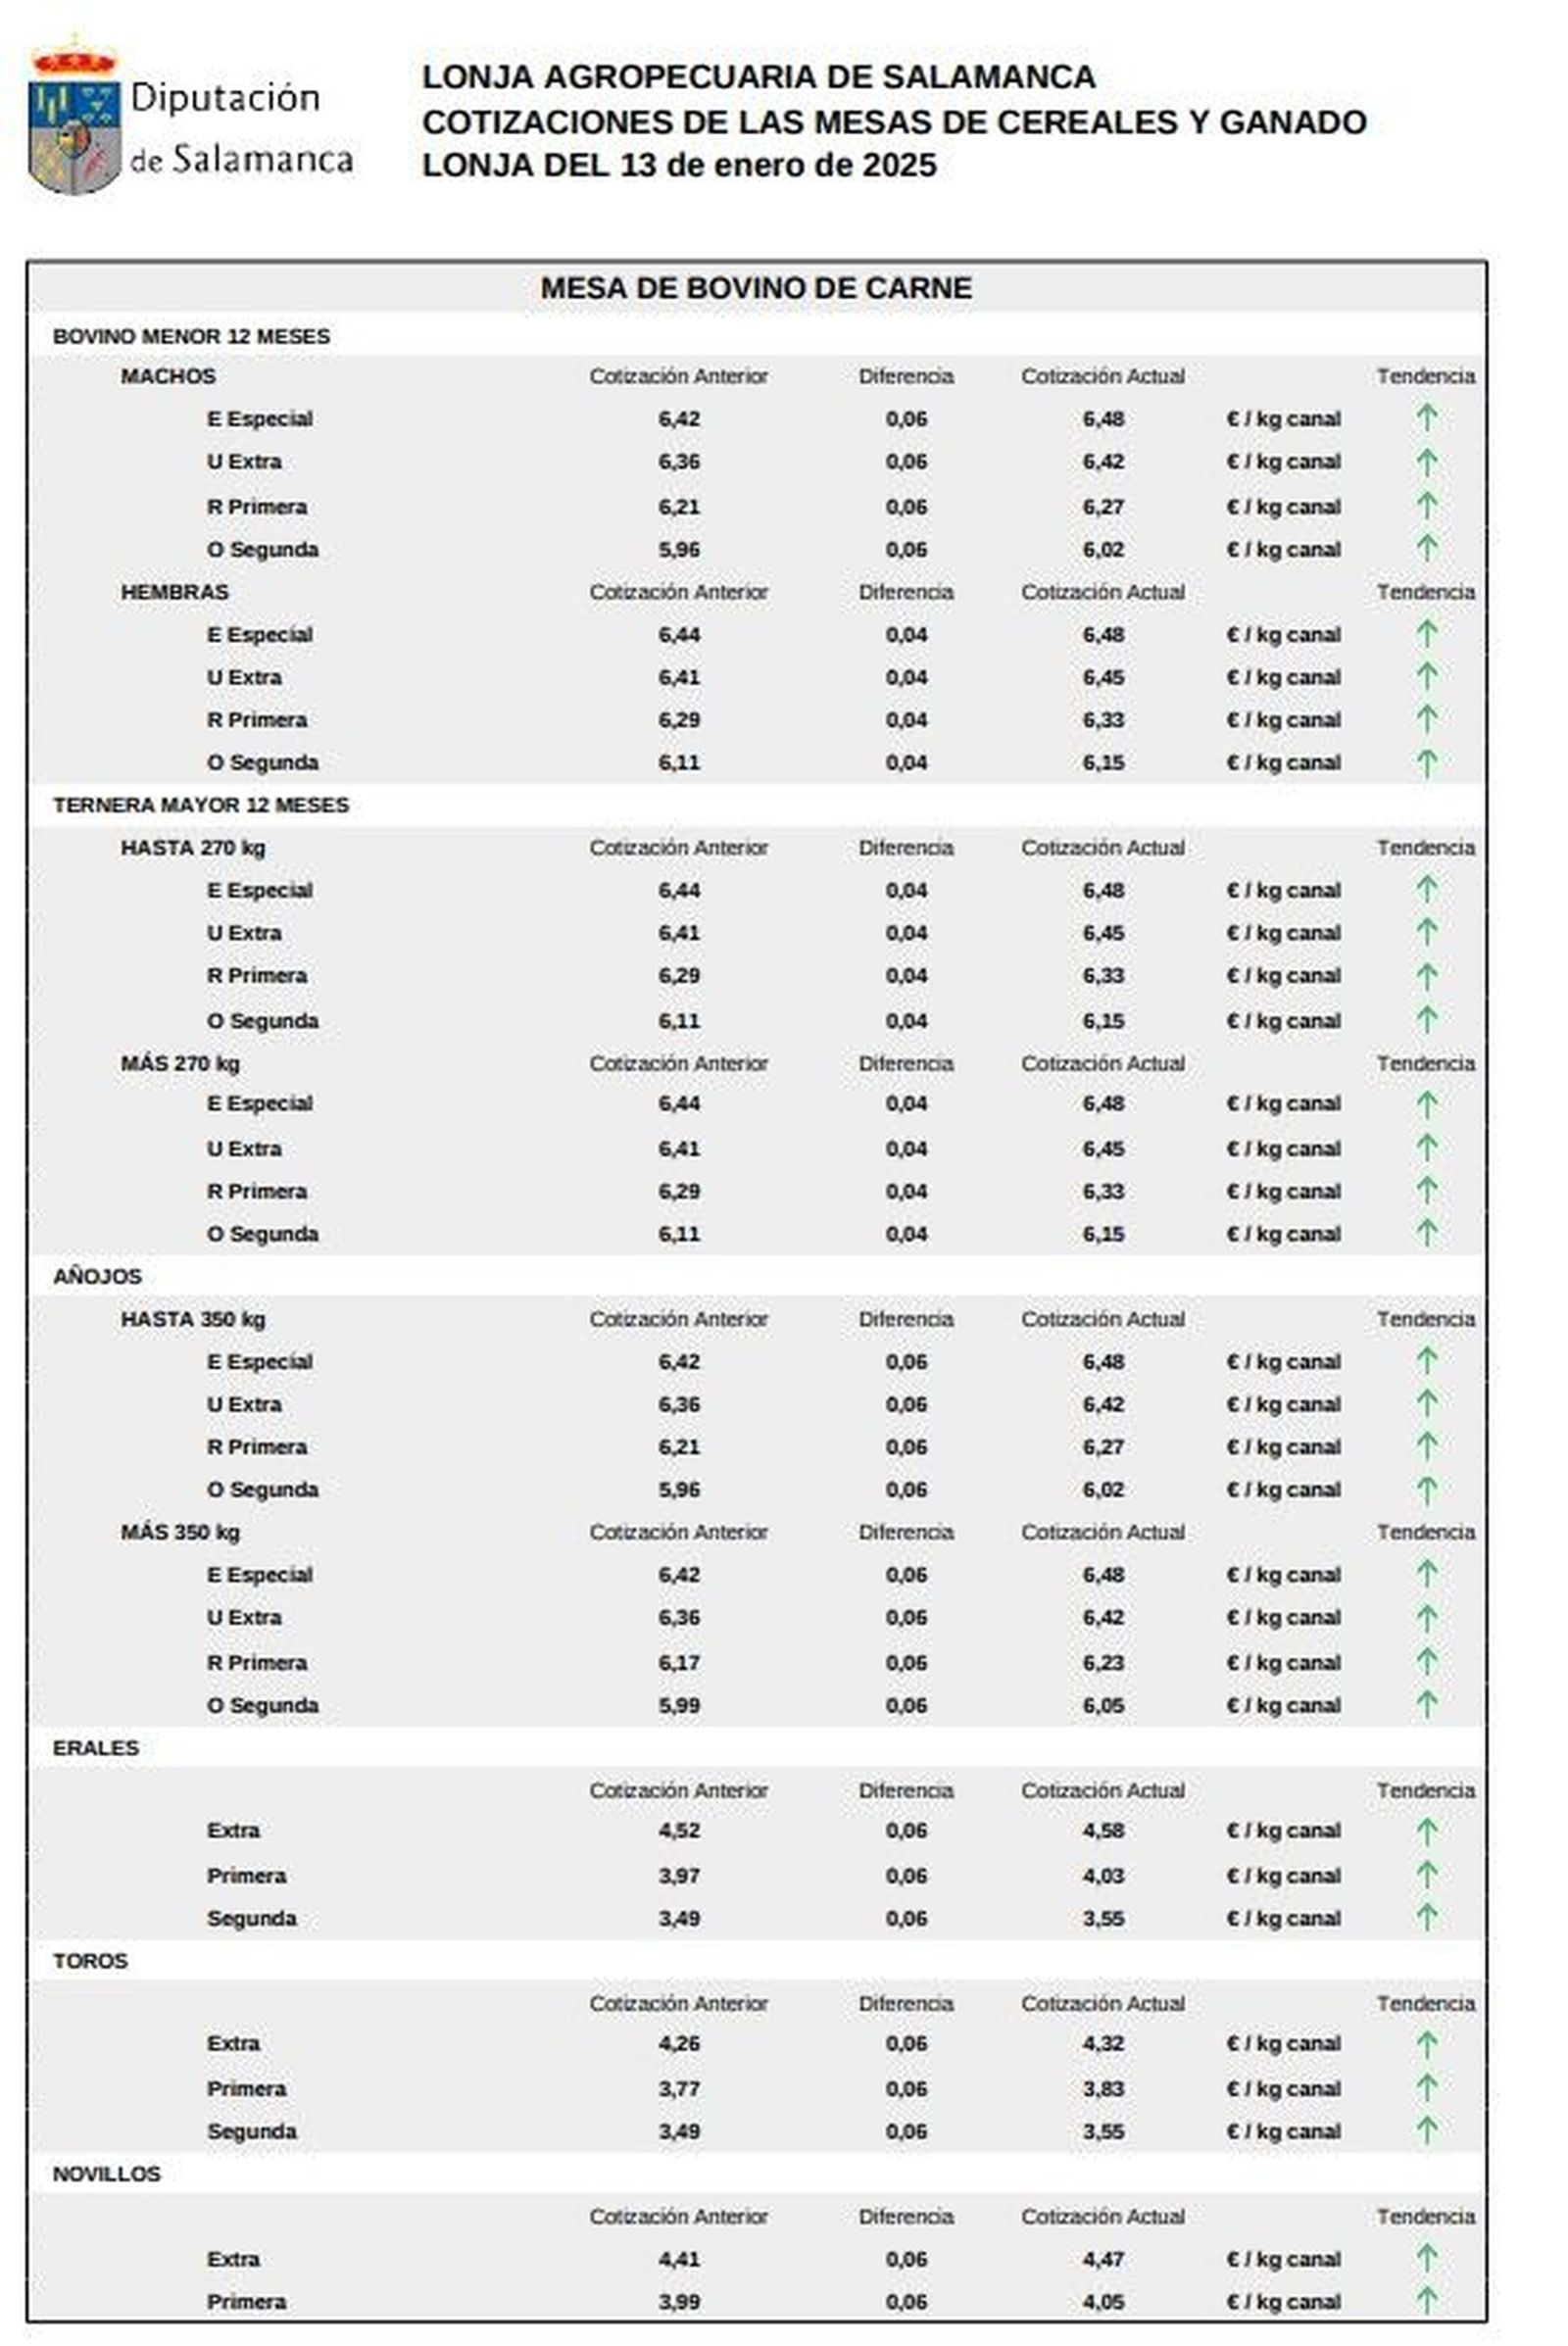The width and height of the screenshot is (1568, 2346).
Task: Click the HEMBRAS subgroup label
Action: 174,592
